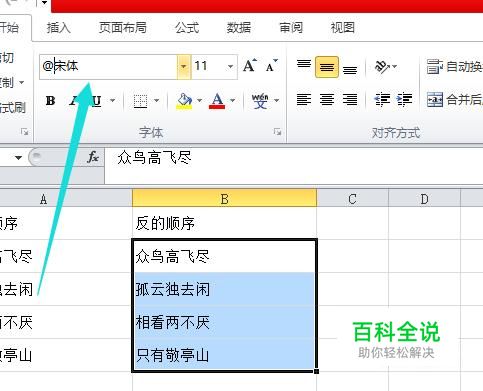Click the fx insert function icon
This screenshot has width=483, height=391.
(93, 157)
